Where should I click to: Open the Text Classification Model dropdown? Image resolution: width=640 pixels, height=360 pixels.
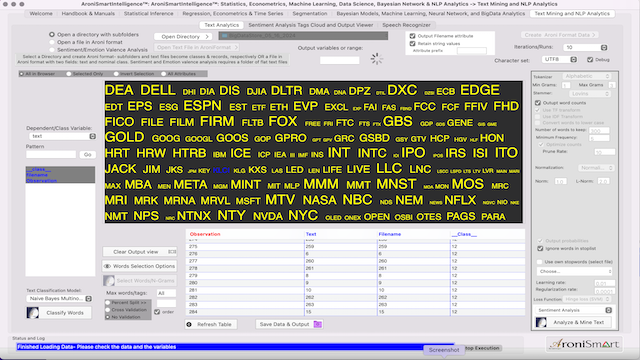point(59,298)
